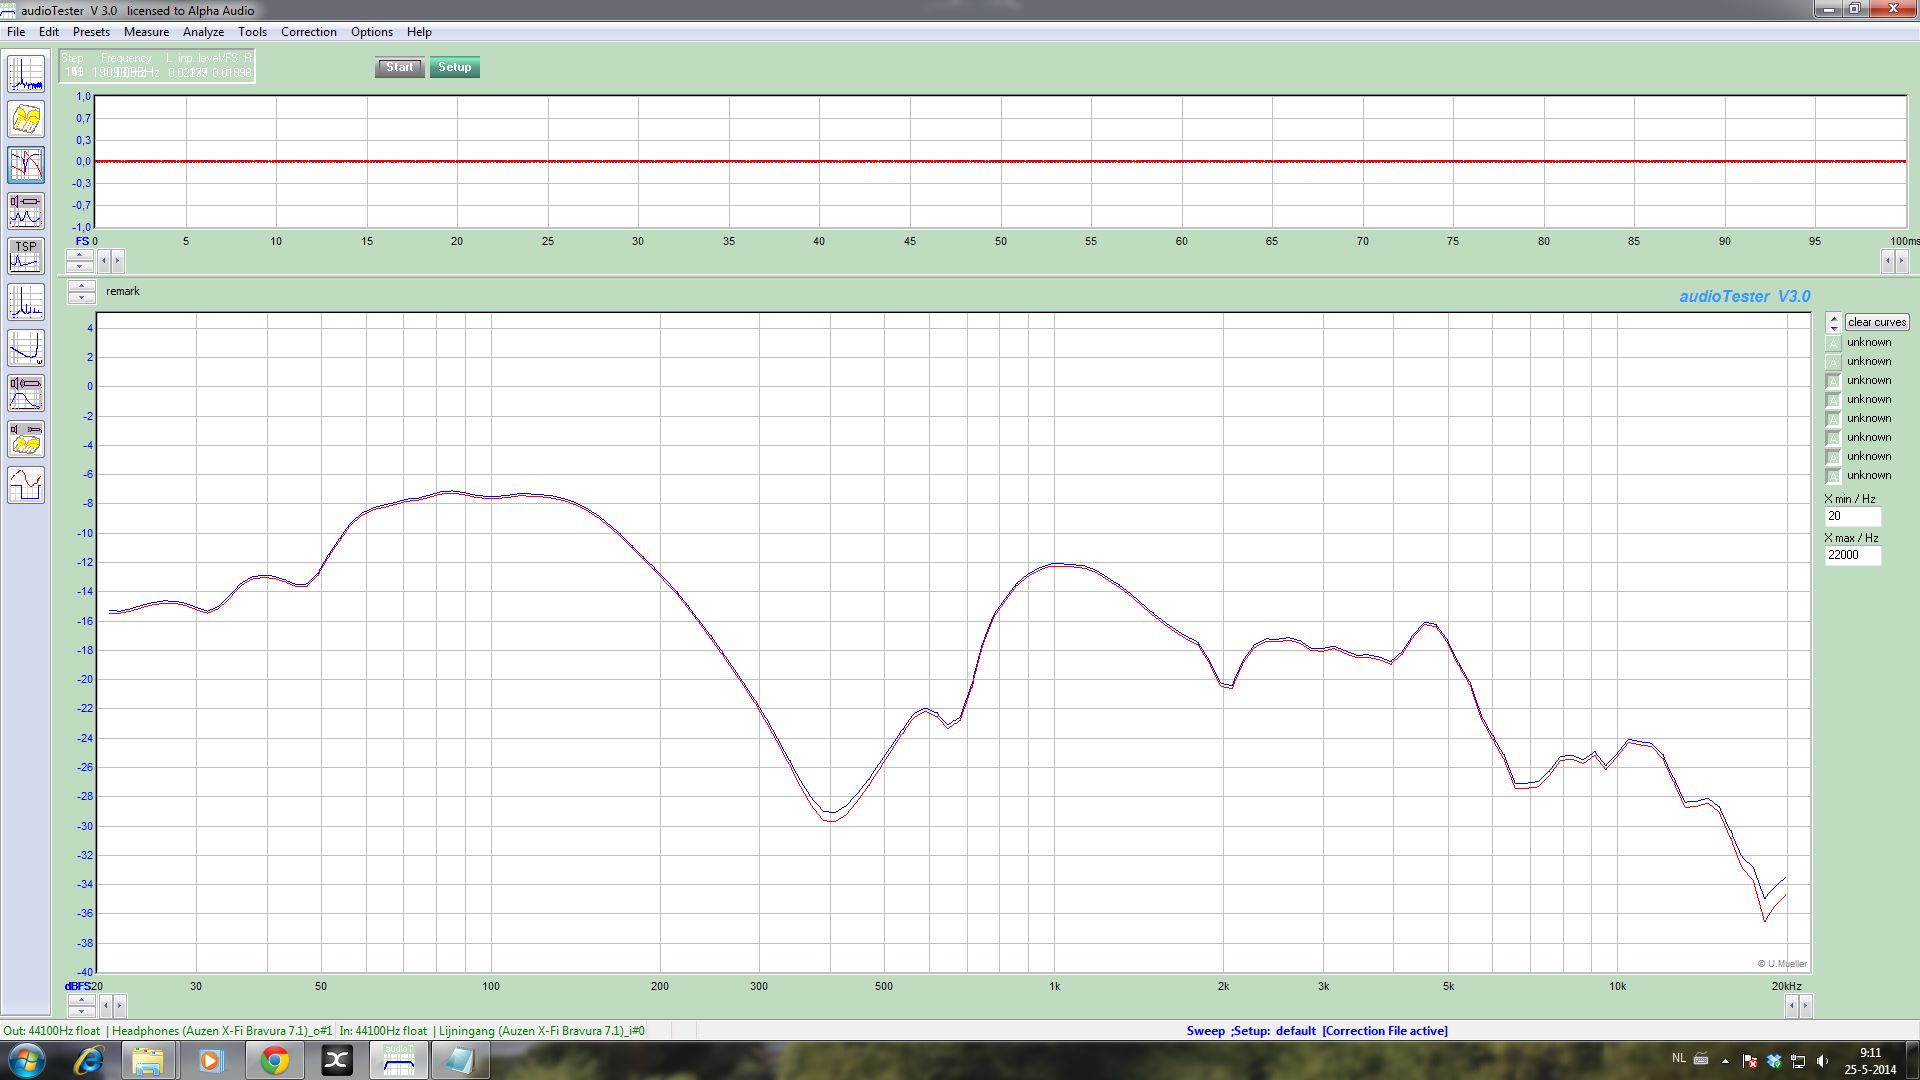
Task: Click status text 'In: 44100Hz float'
Action: pyautogui.click(x=383, y=1031)
